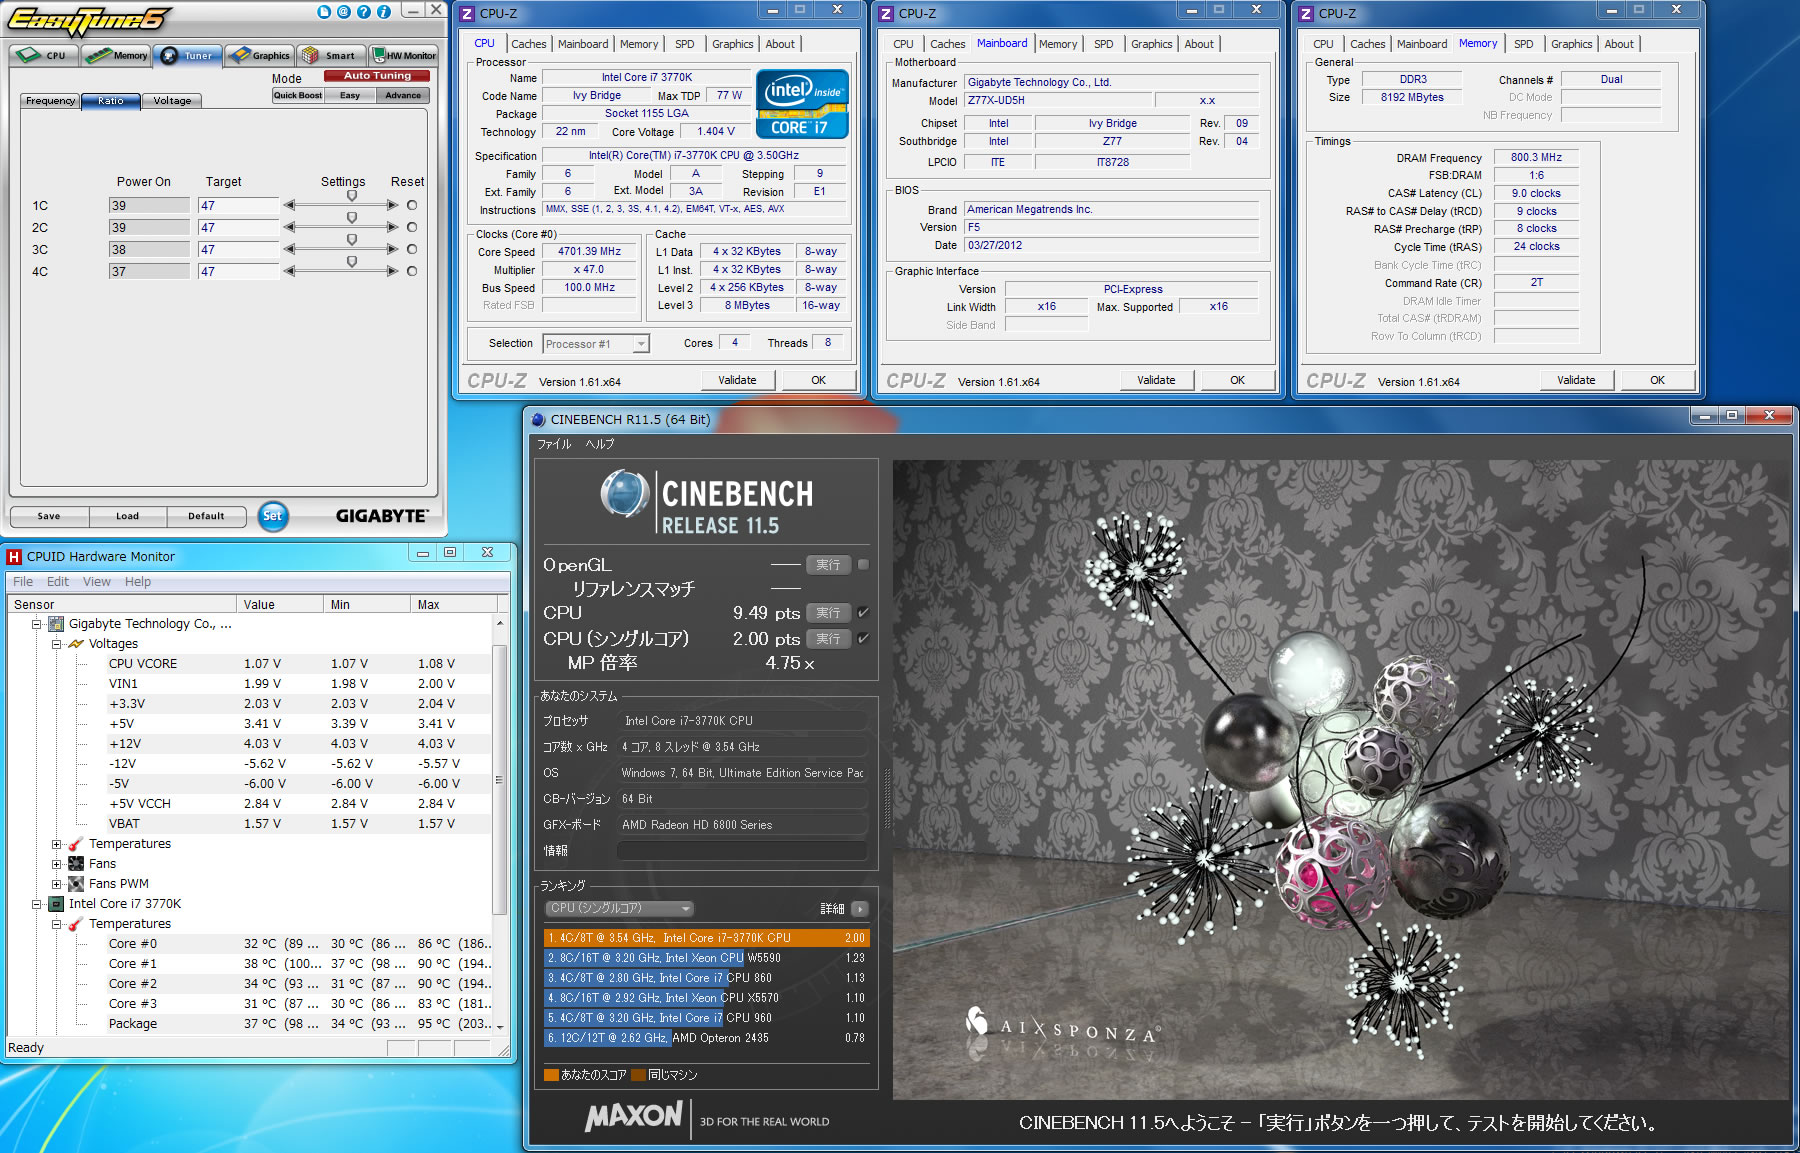
Task: Open the EasyTune6 document icon at top
Action: click(x=323, y=12)
